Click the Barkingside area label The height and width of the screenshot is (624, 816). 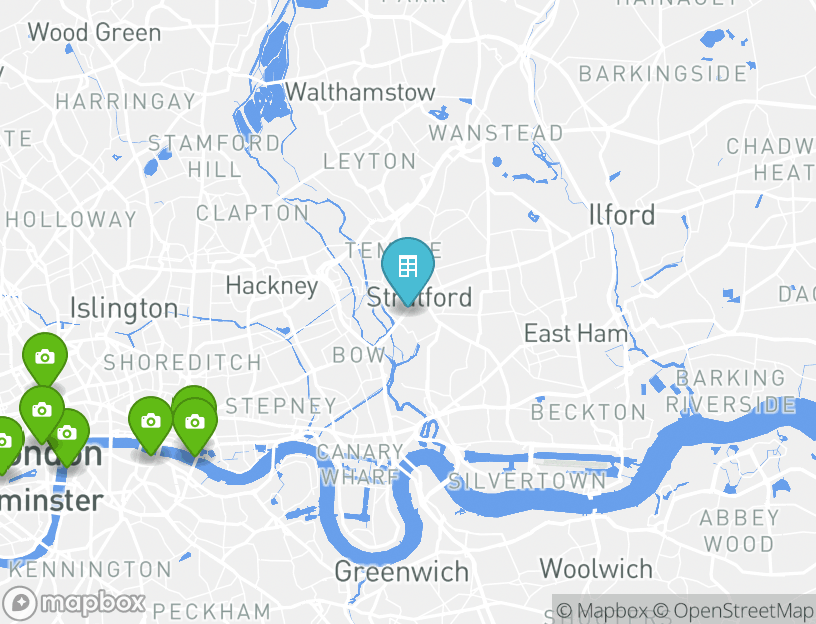point(663,74)
